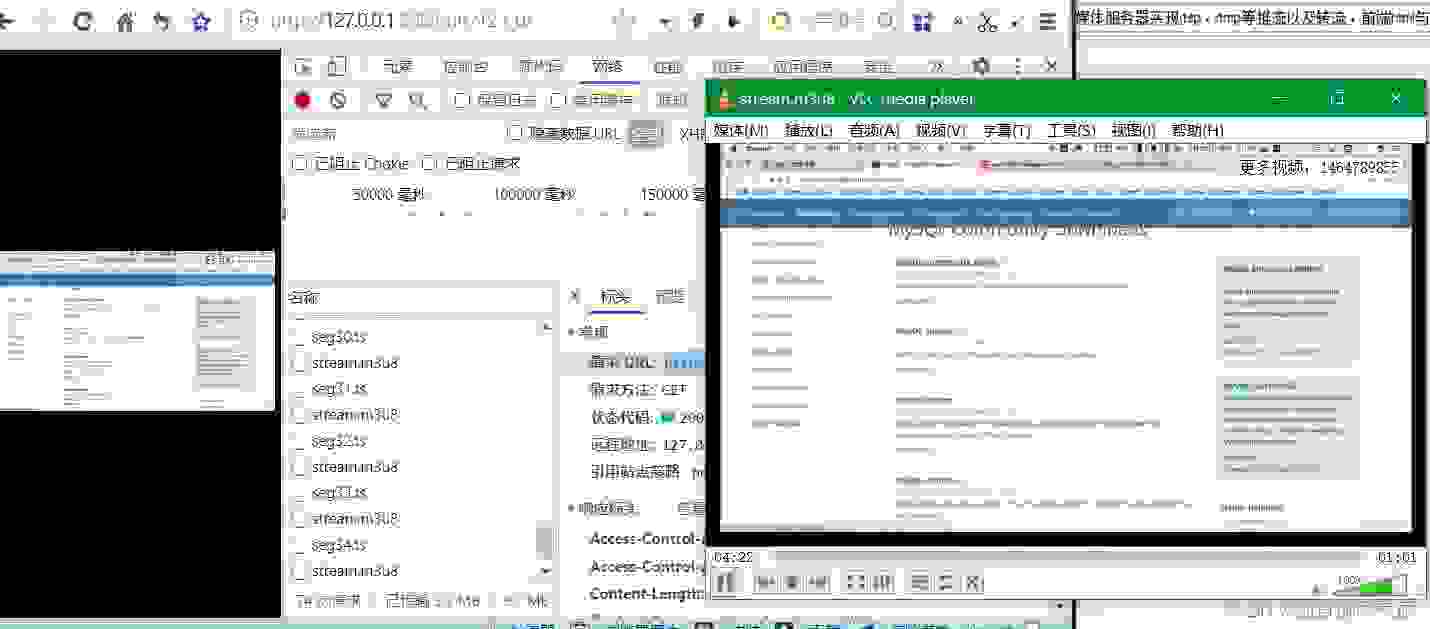The height and width of the screenshot is (629, 1430).
Task: Select the DevTools Network tab
Action: click(x=607, y=67)
